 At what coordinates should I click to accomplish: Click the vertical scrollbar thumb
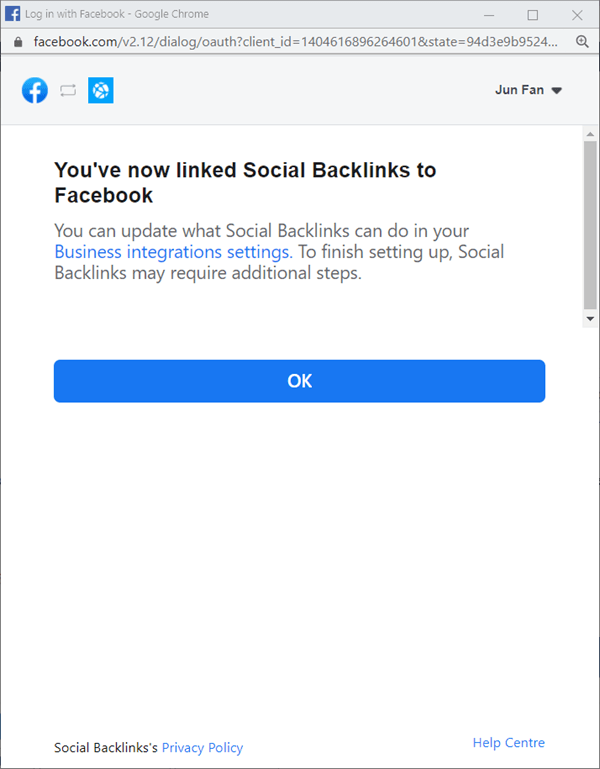[x=590, y=225]
